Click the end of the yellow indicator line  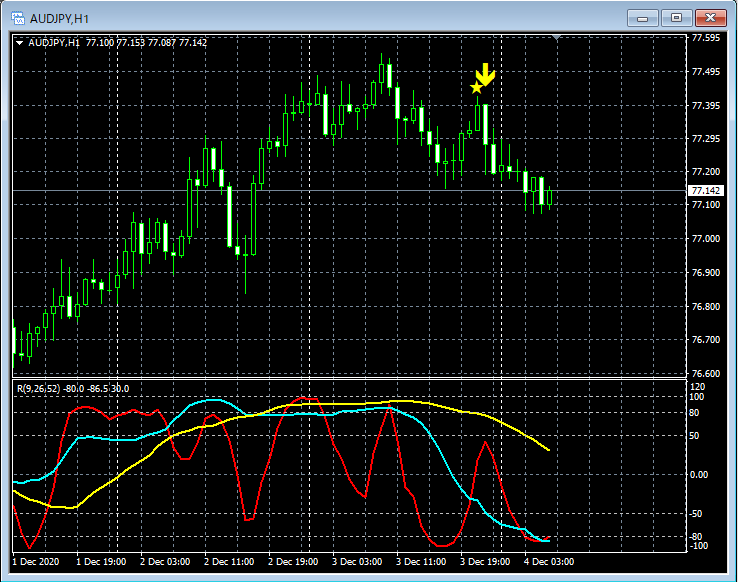(549, 450)
